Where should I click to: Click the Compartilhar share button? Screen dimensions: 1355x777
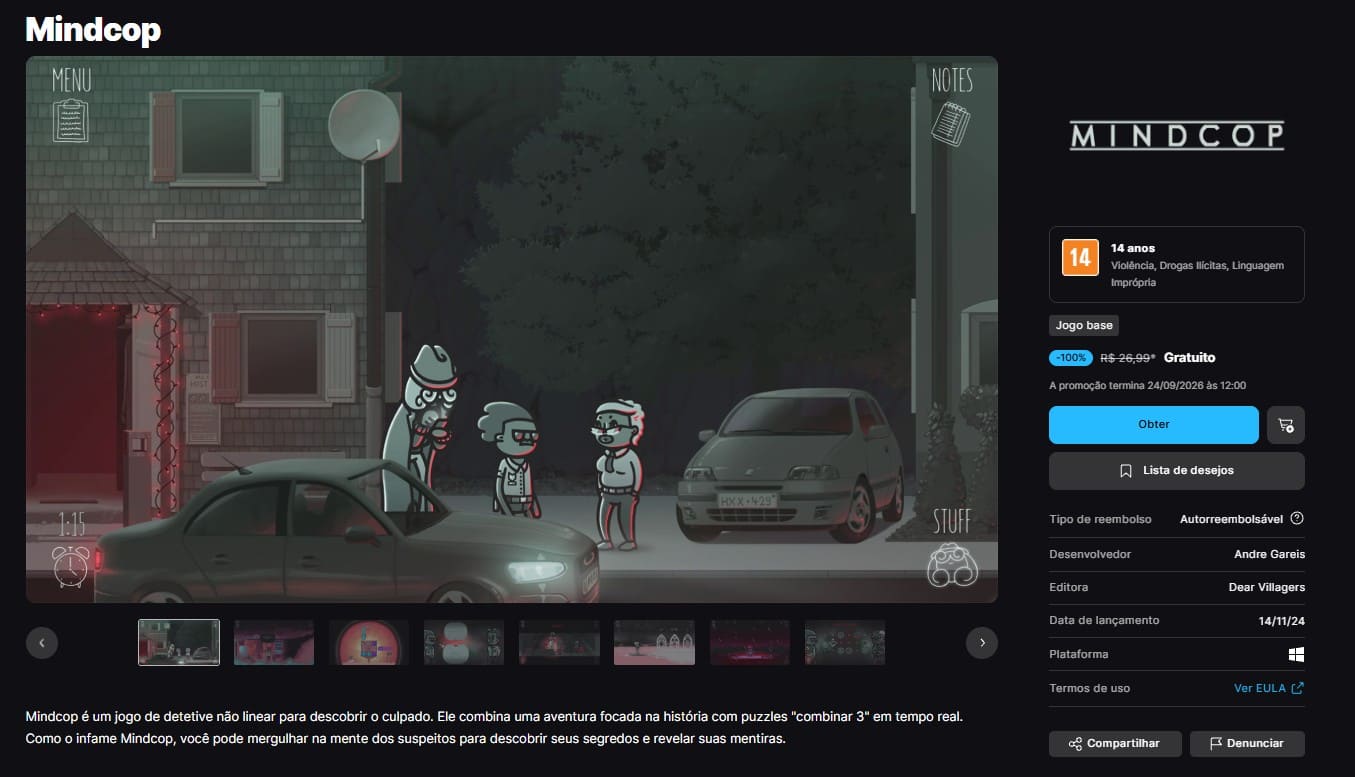[1115, 744]
